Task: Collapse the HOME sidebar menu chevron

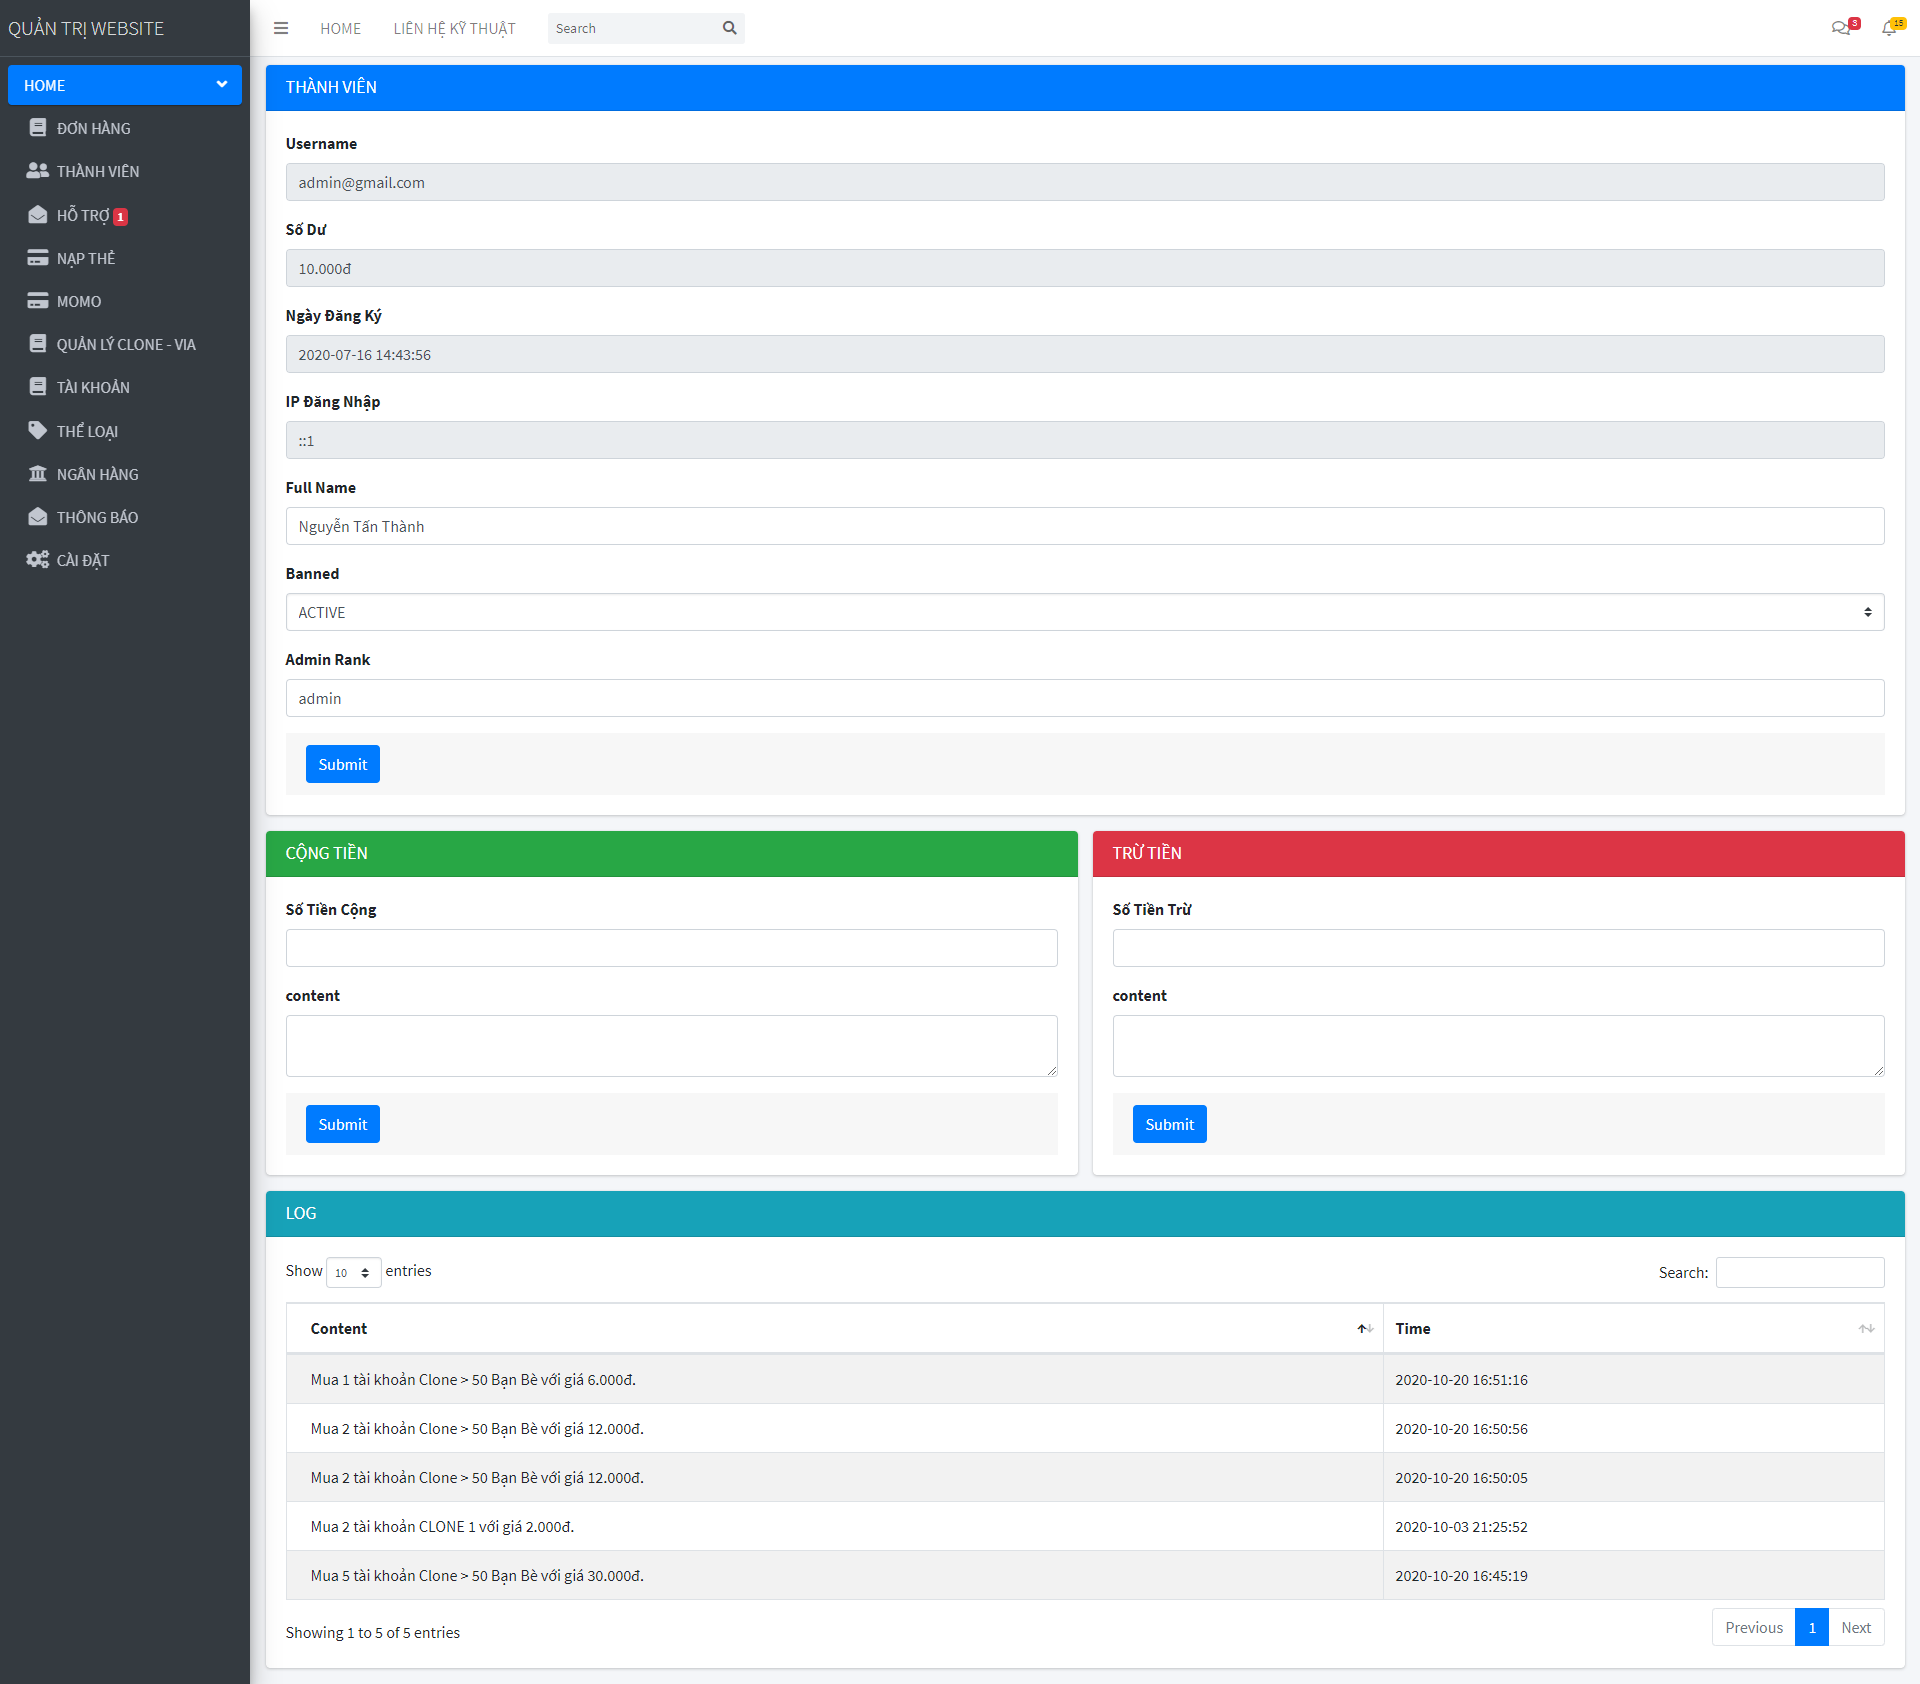Action: point(222,85)
